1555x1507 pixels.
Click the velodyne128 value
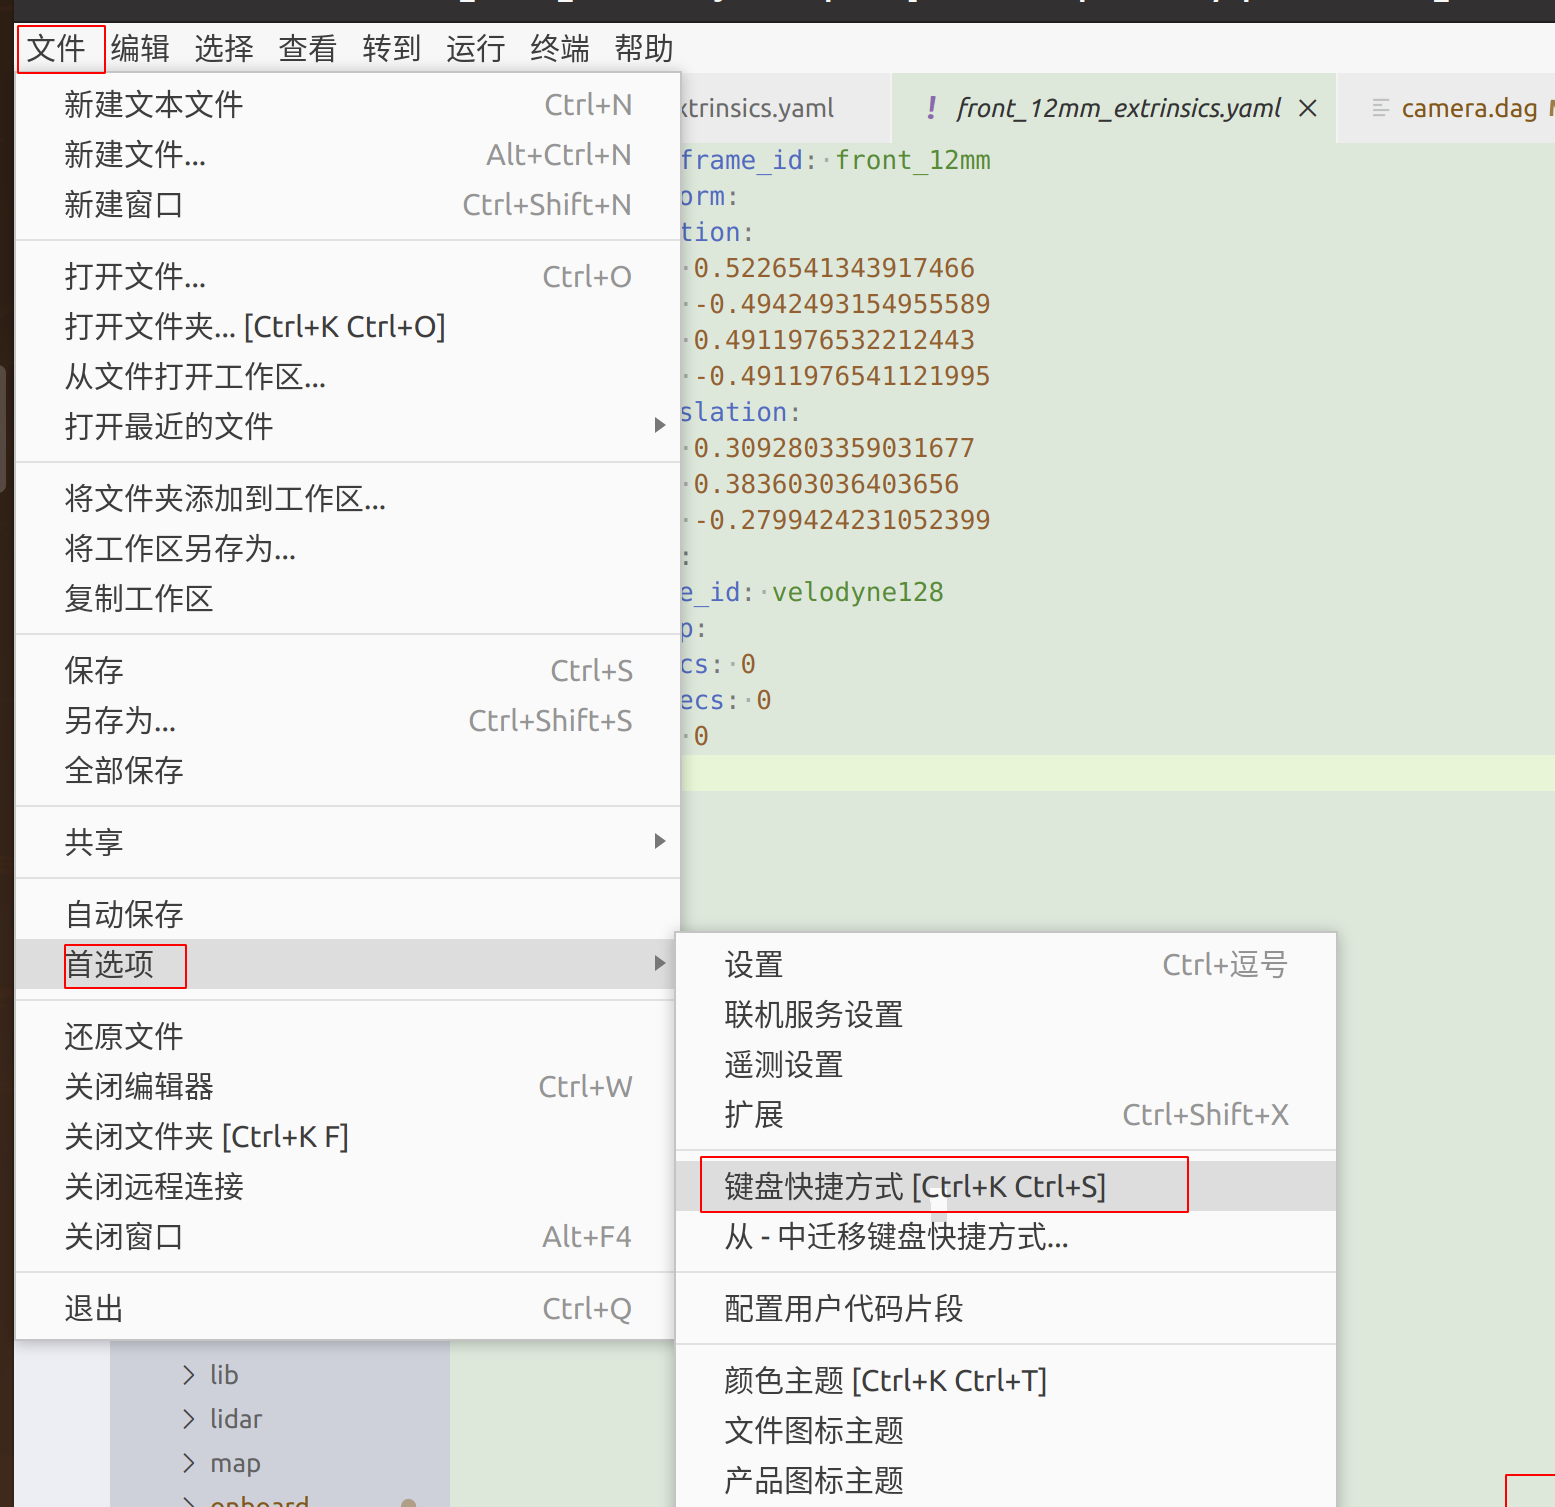click(x=857, y=592)
